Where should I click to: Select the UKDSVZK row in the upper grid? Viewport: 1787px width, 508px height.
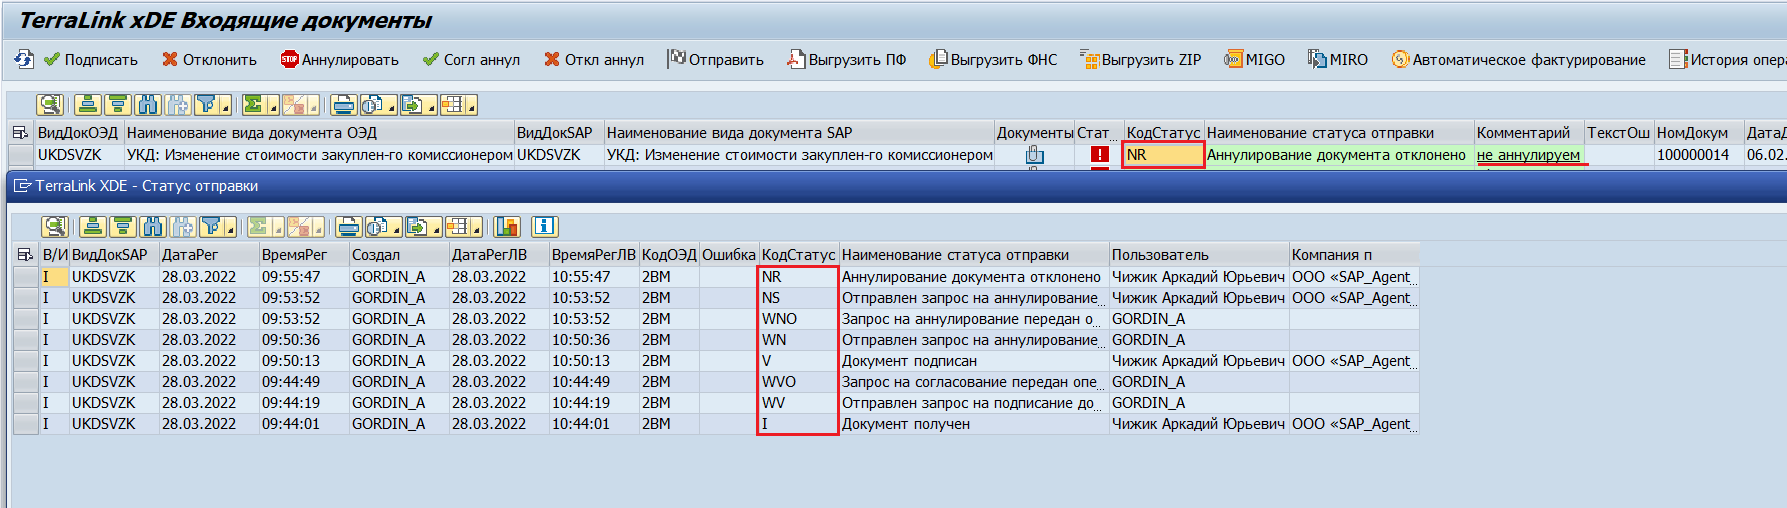pyautogui.click(x=20, y=155)
